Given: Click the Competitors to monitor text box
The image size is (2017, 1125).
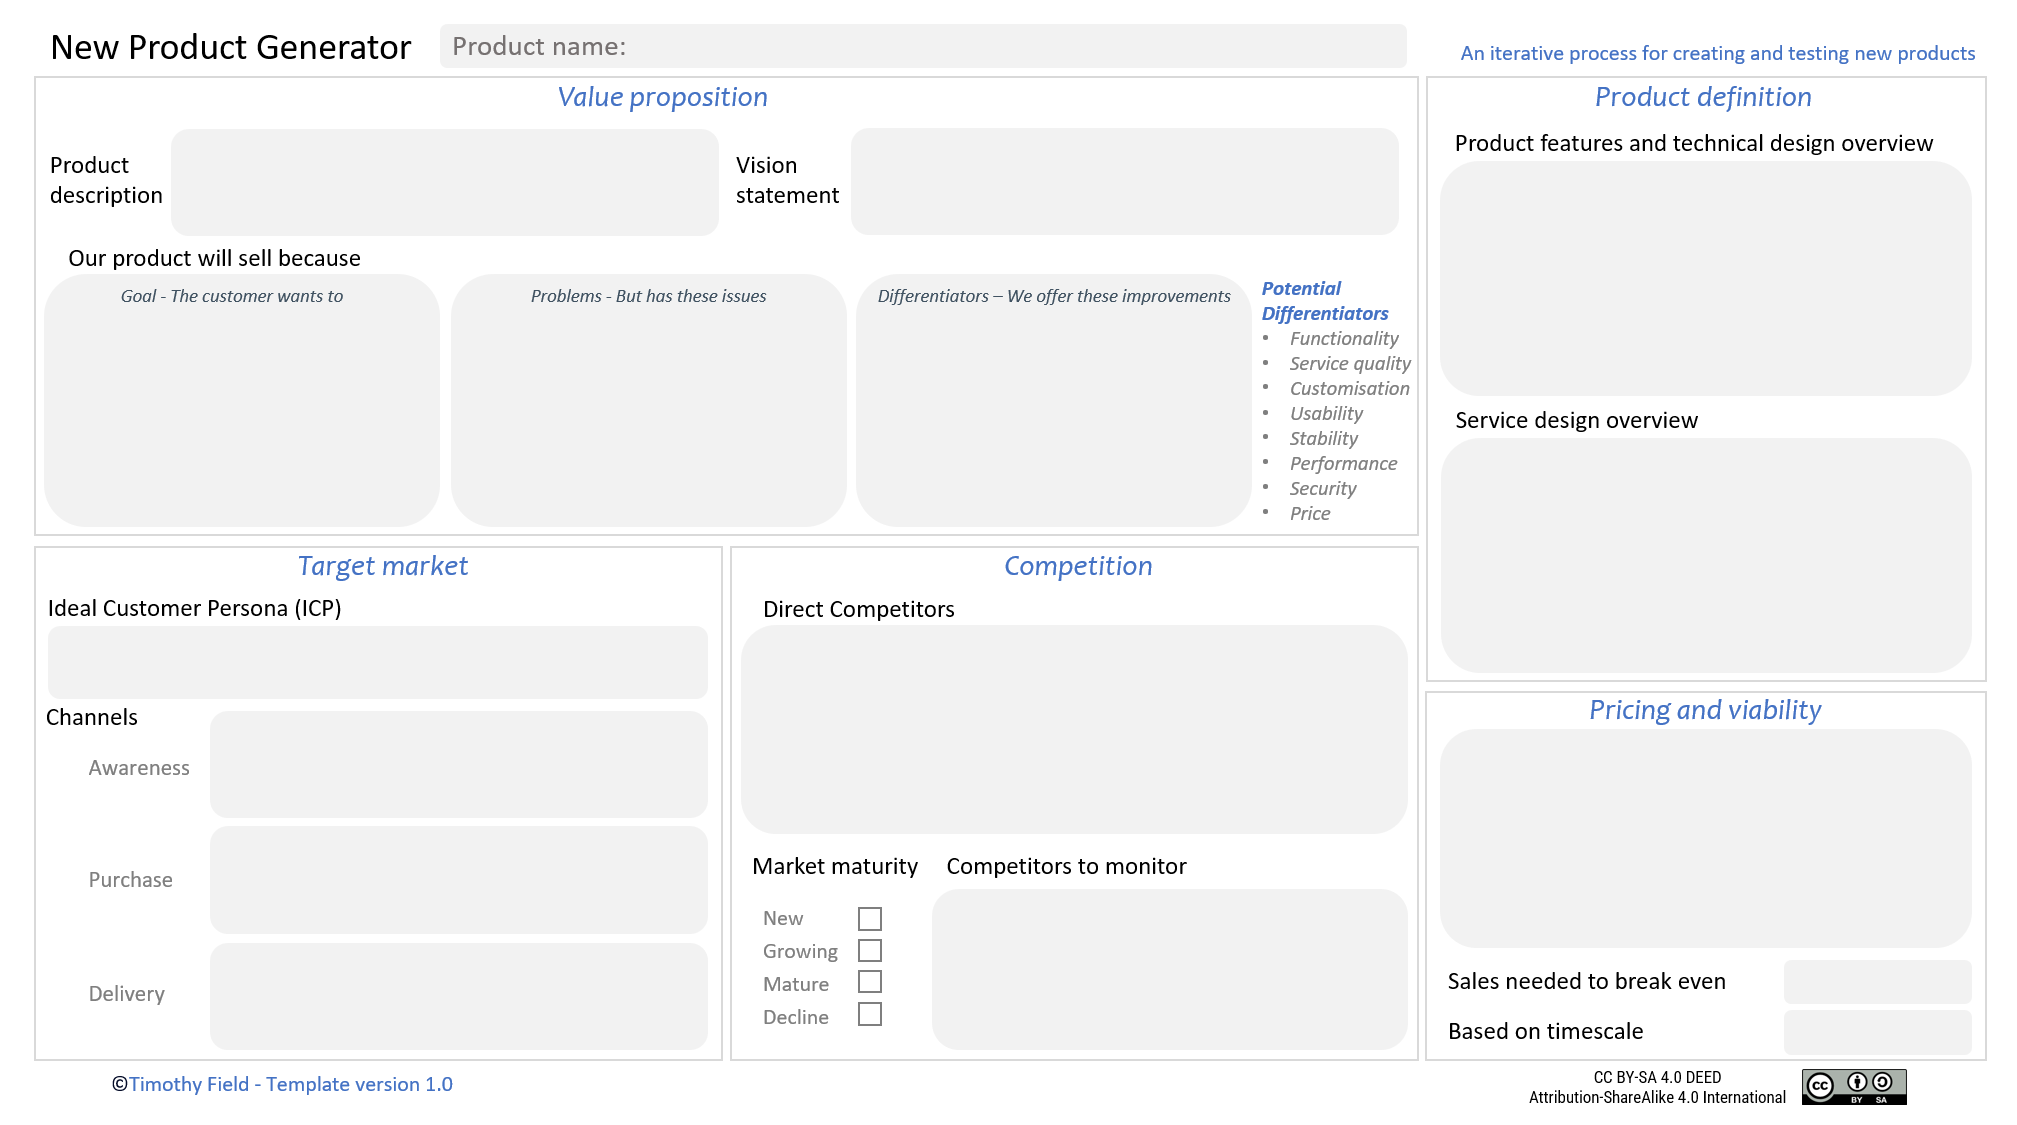Looking at the screenshot, I should point(1168,967).
